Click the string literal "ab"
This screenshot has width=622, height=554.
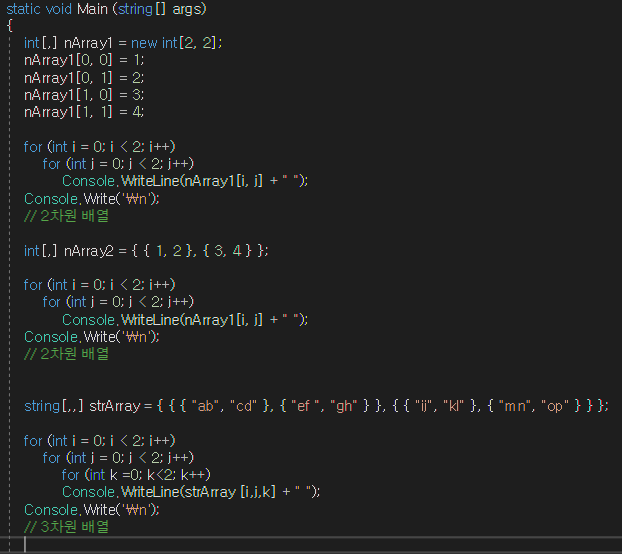(x=203, y=406)
